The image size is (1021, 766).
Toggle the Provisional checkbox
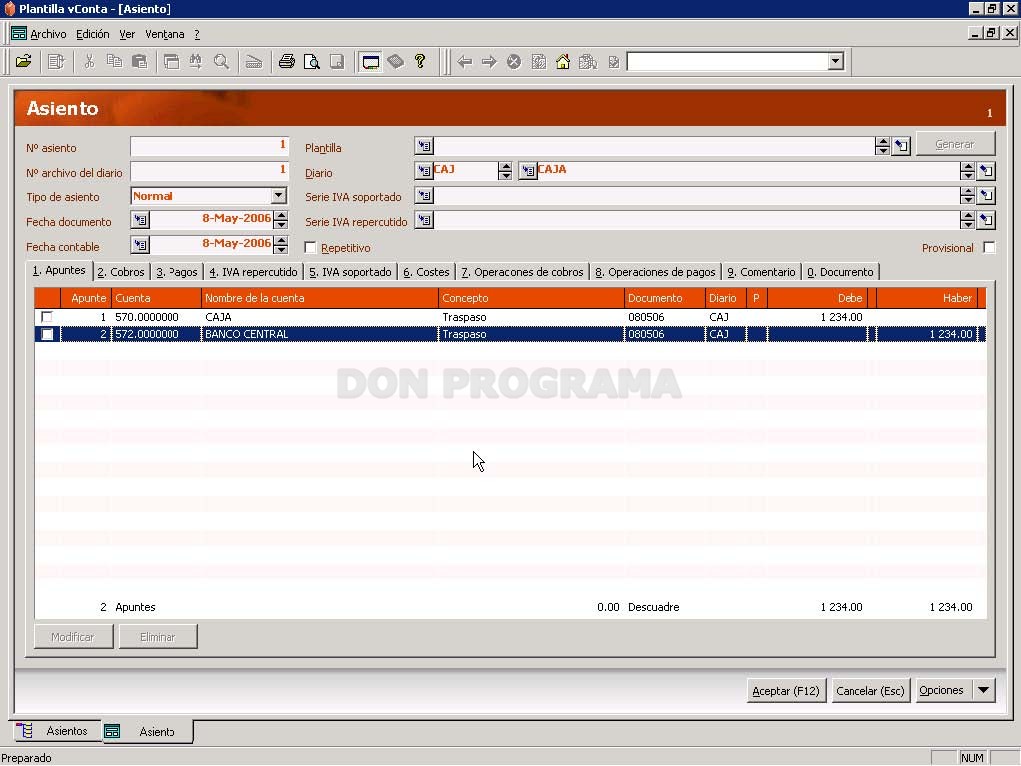pyautogui.click(x=988, y=248)
